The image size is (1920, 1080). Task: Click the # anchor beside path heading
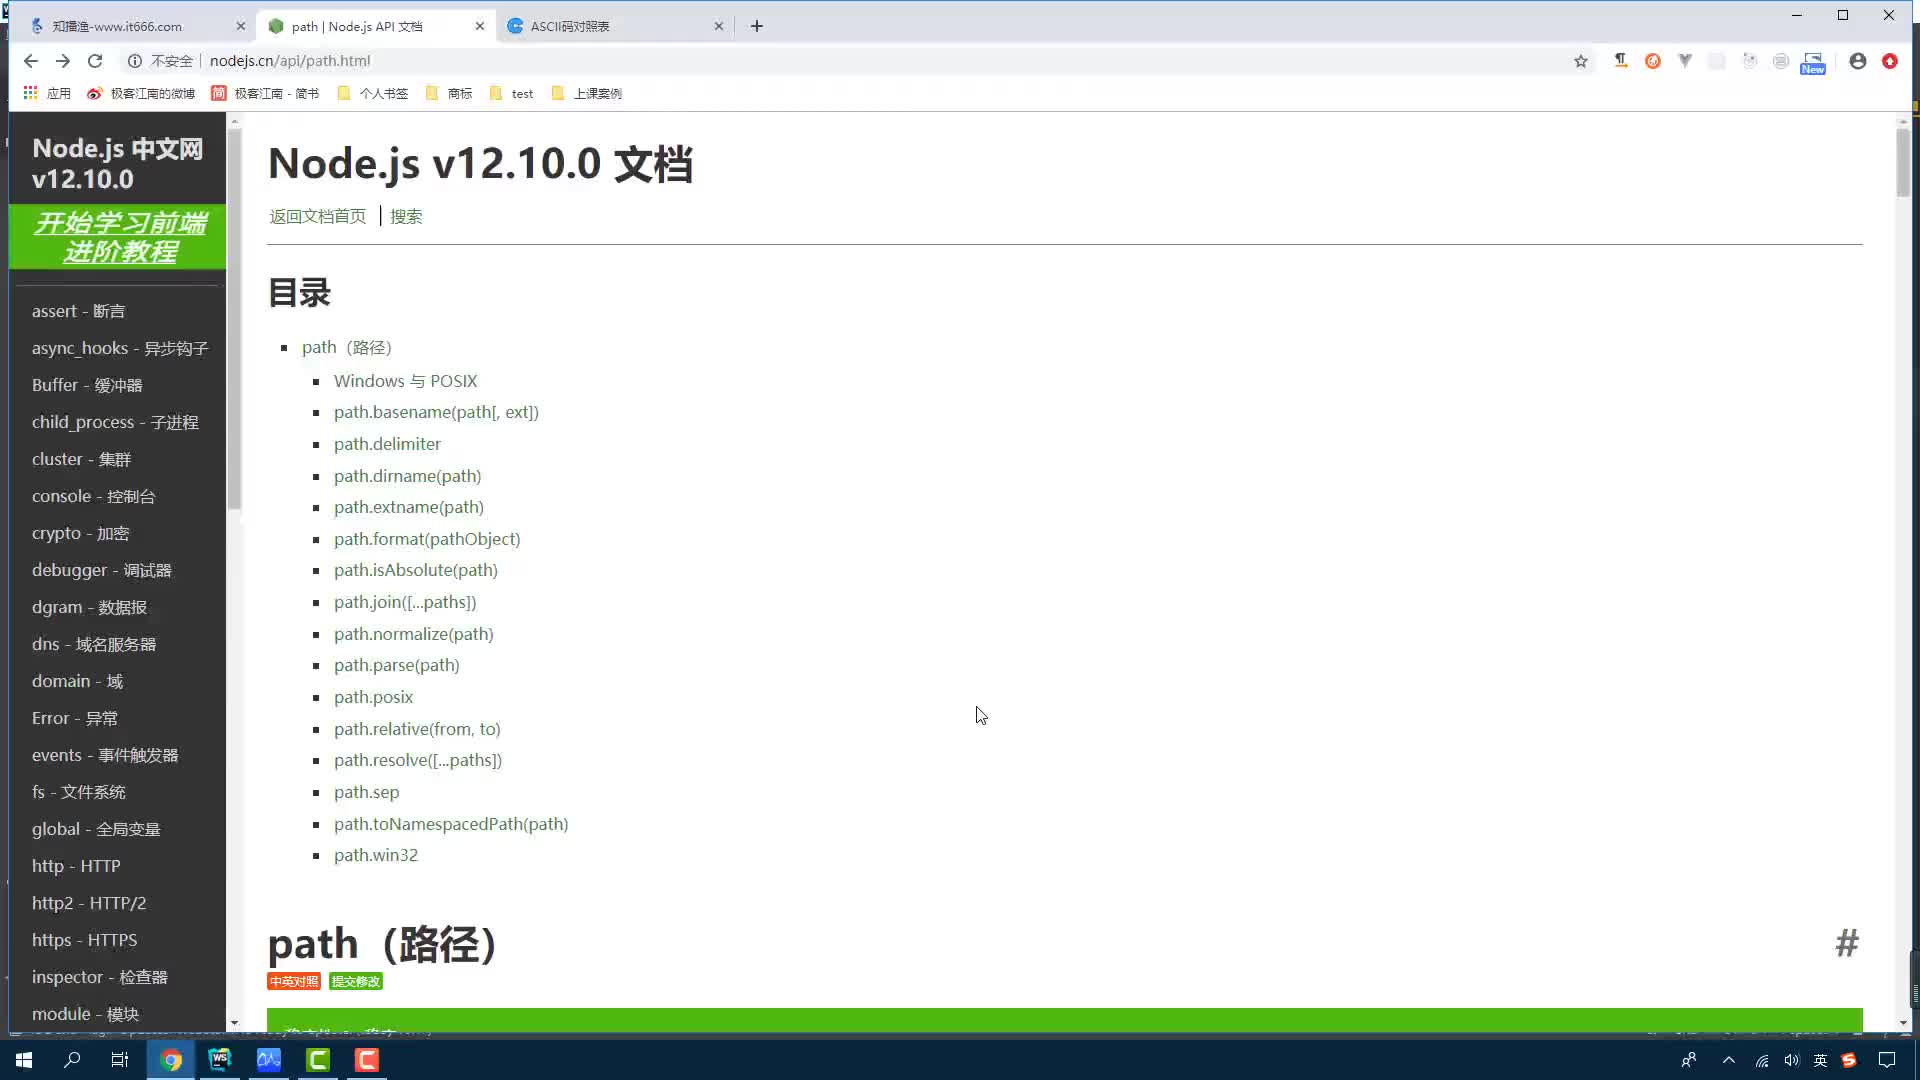pyautogui.click(x=1847, y=943)
